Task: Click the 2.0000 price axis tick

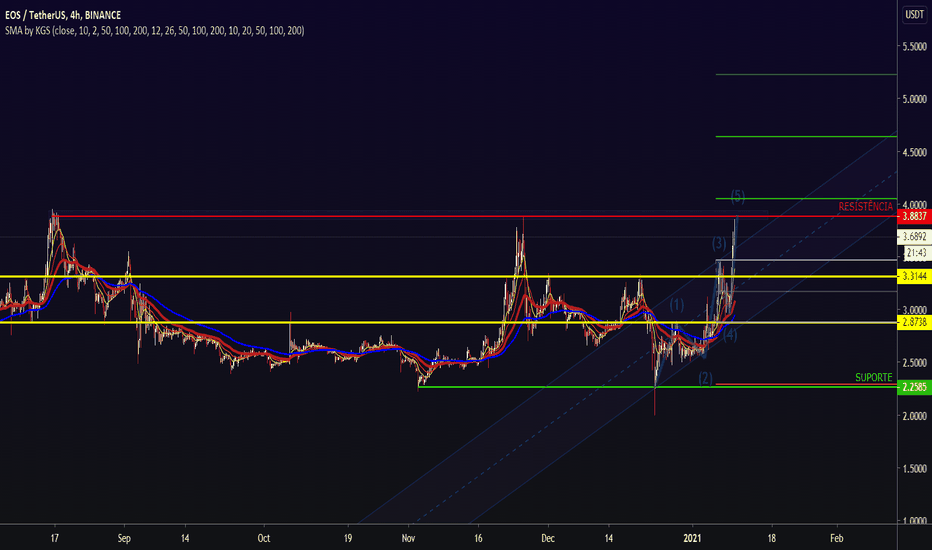Action: click(914, 416)
